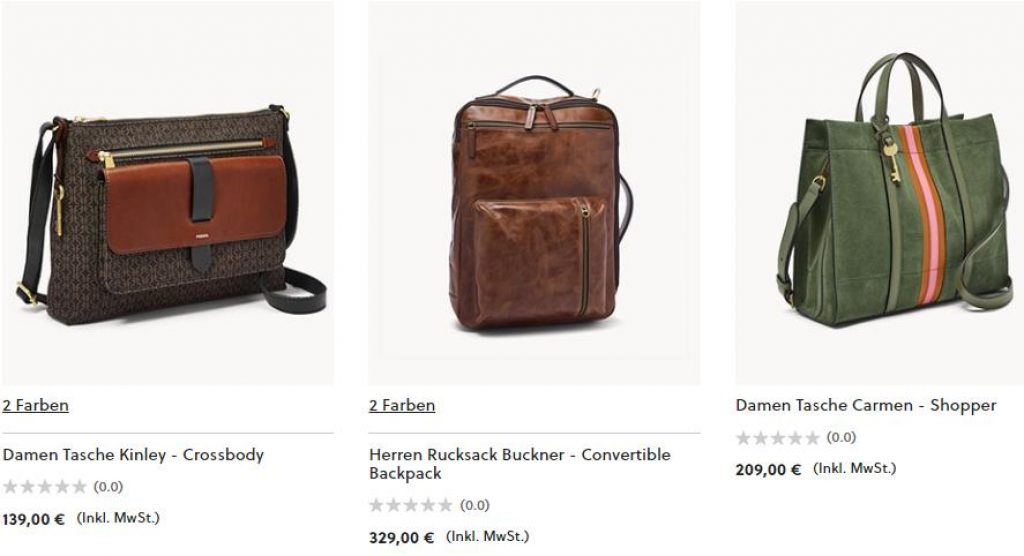
Task: Click the star rating of Kinley Crossbody
Action: click(x=44, y=487)
